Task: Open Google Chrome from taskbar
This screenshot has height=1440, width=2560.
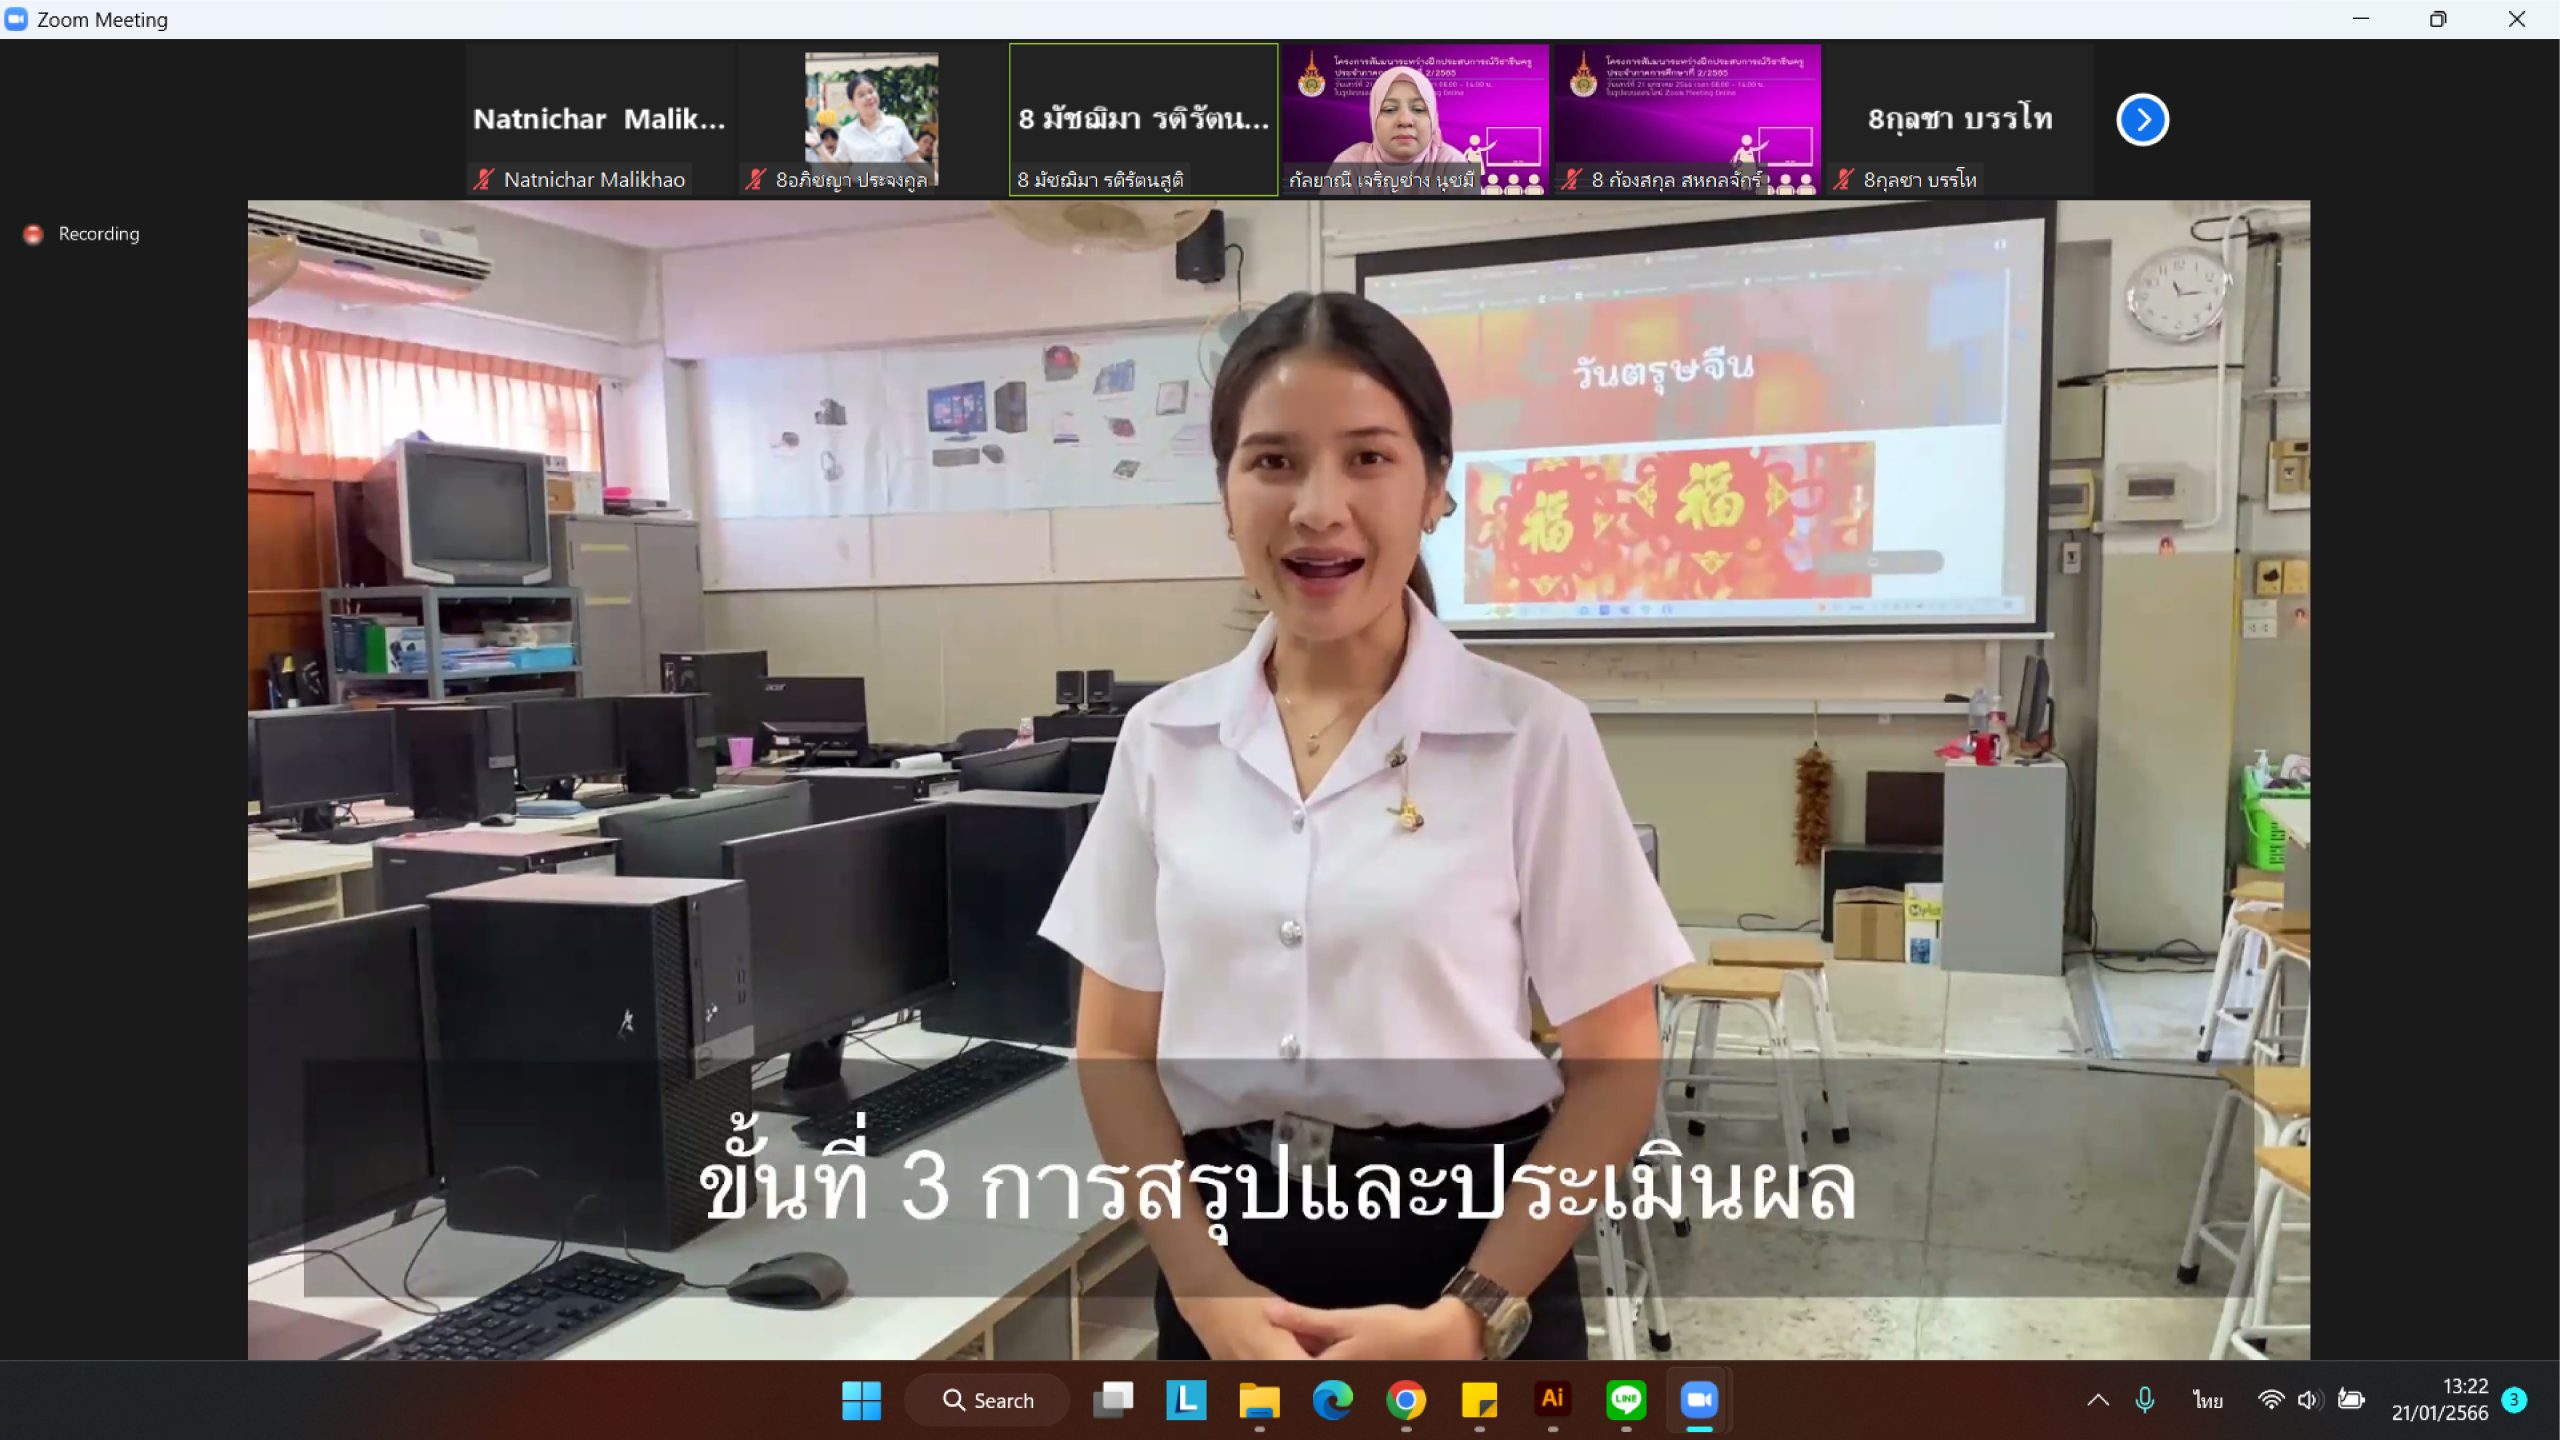Action: 1406,1400
